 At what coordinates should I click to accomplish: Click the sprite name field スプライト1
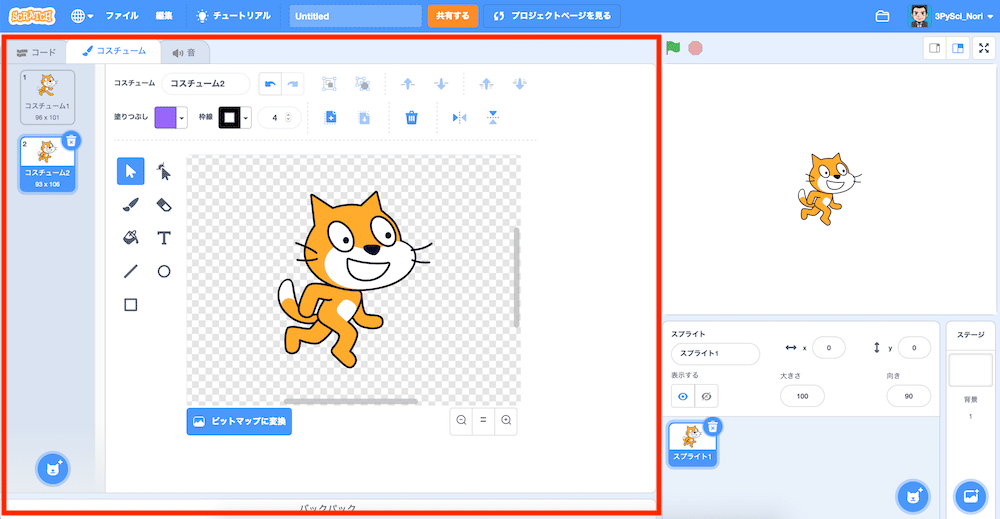point(715,353)
